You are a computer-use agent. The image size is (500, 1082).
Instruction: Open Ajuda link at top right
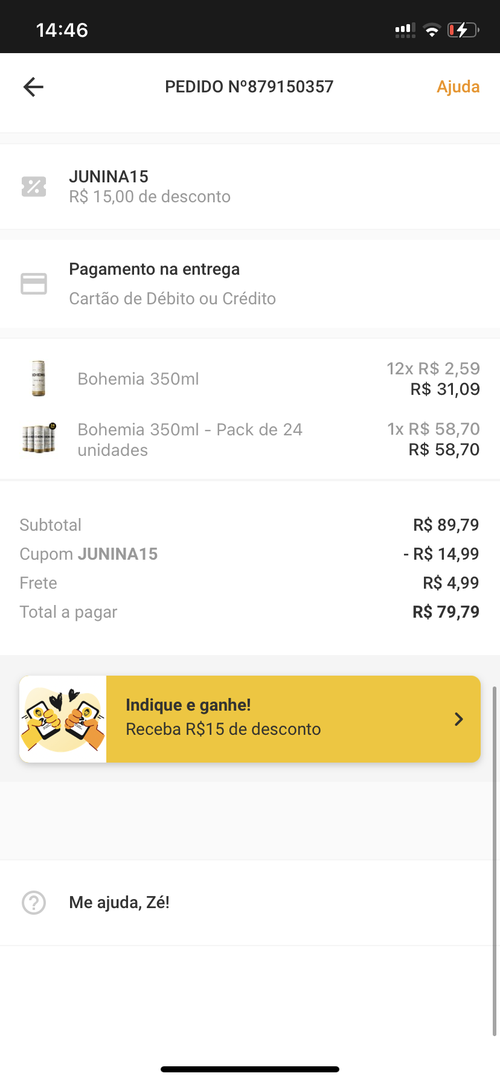[x=458, y=87]
